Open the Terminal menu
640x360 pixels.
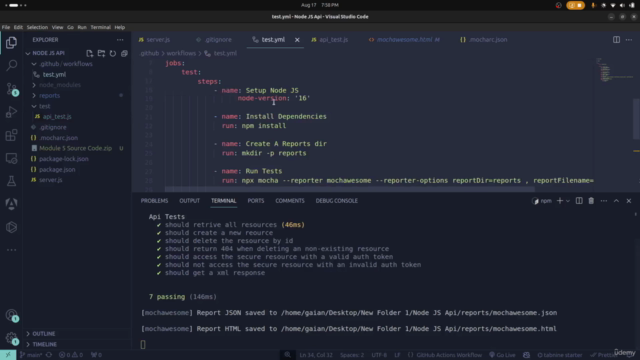pos(100,27)
